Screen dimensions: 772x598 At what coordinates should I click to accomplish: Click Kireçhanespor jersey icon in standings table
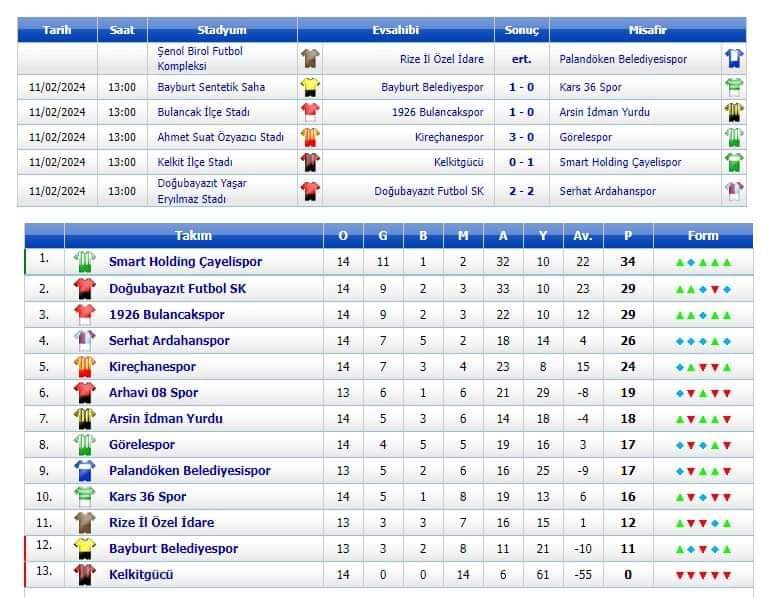click(x=84, y=366)
